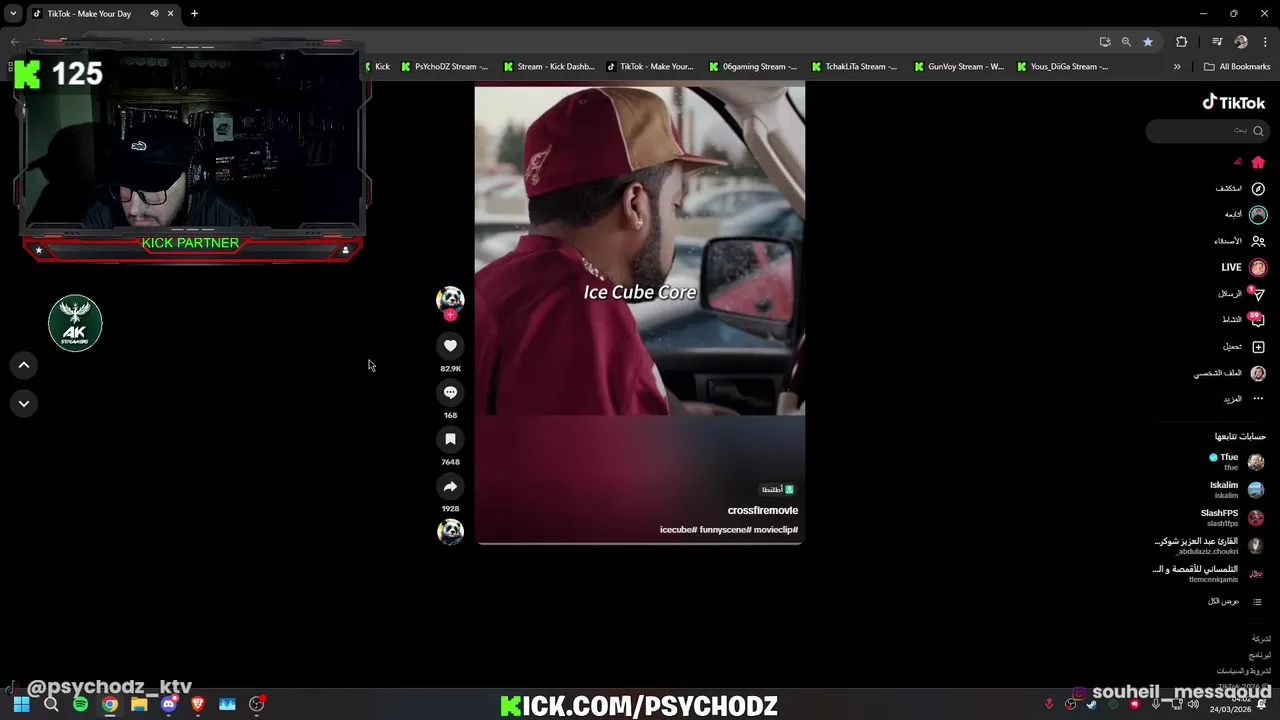Toggle the bookmark star for this page
1280x720 pixels.
[1148, 42]
